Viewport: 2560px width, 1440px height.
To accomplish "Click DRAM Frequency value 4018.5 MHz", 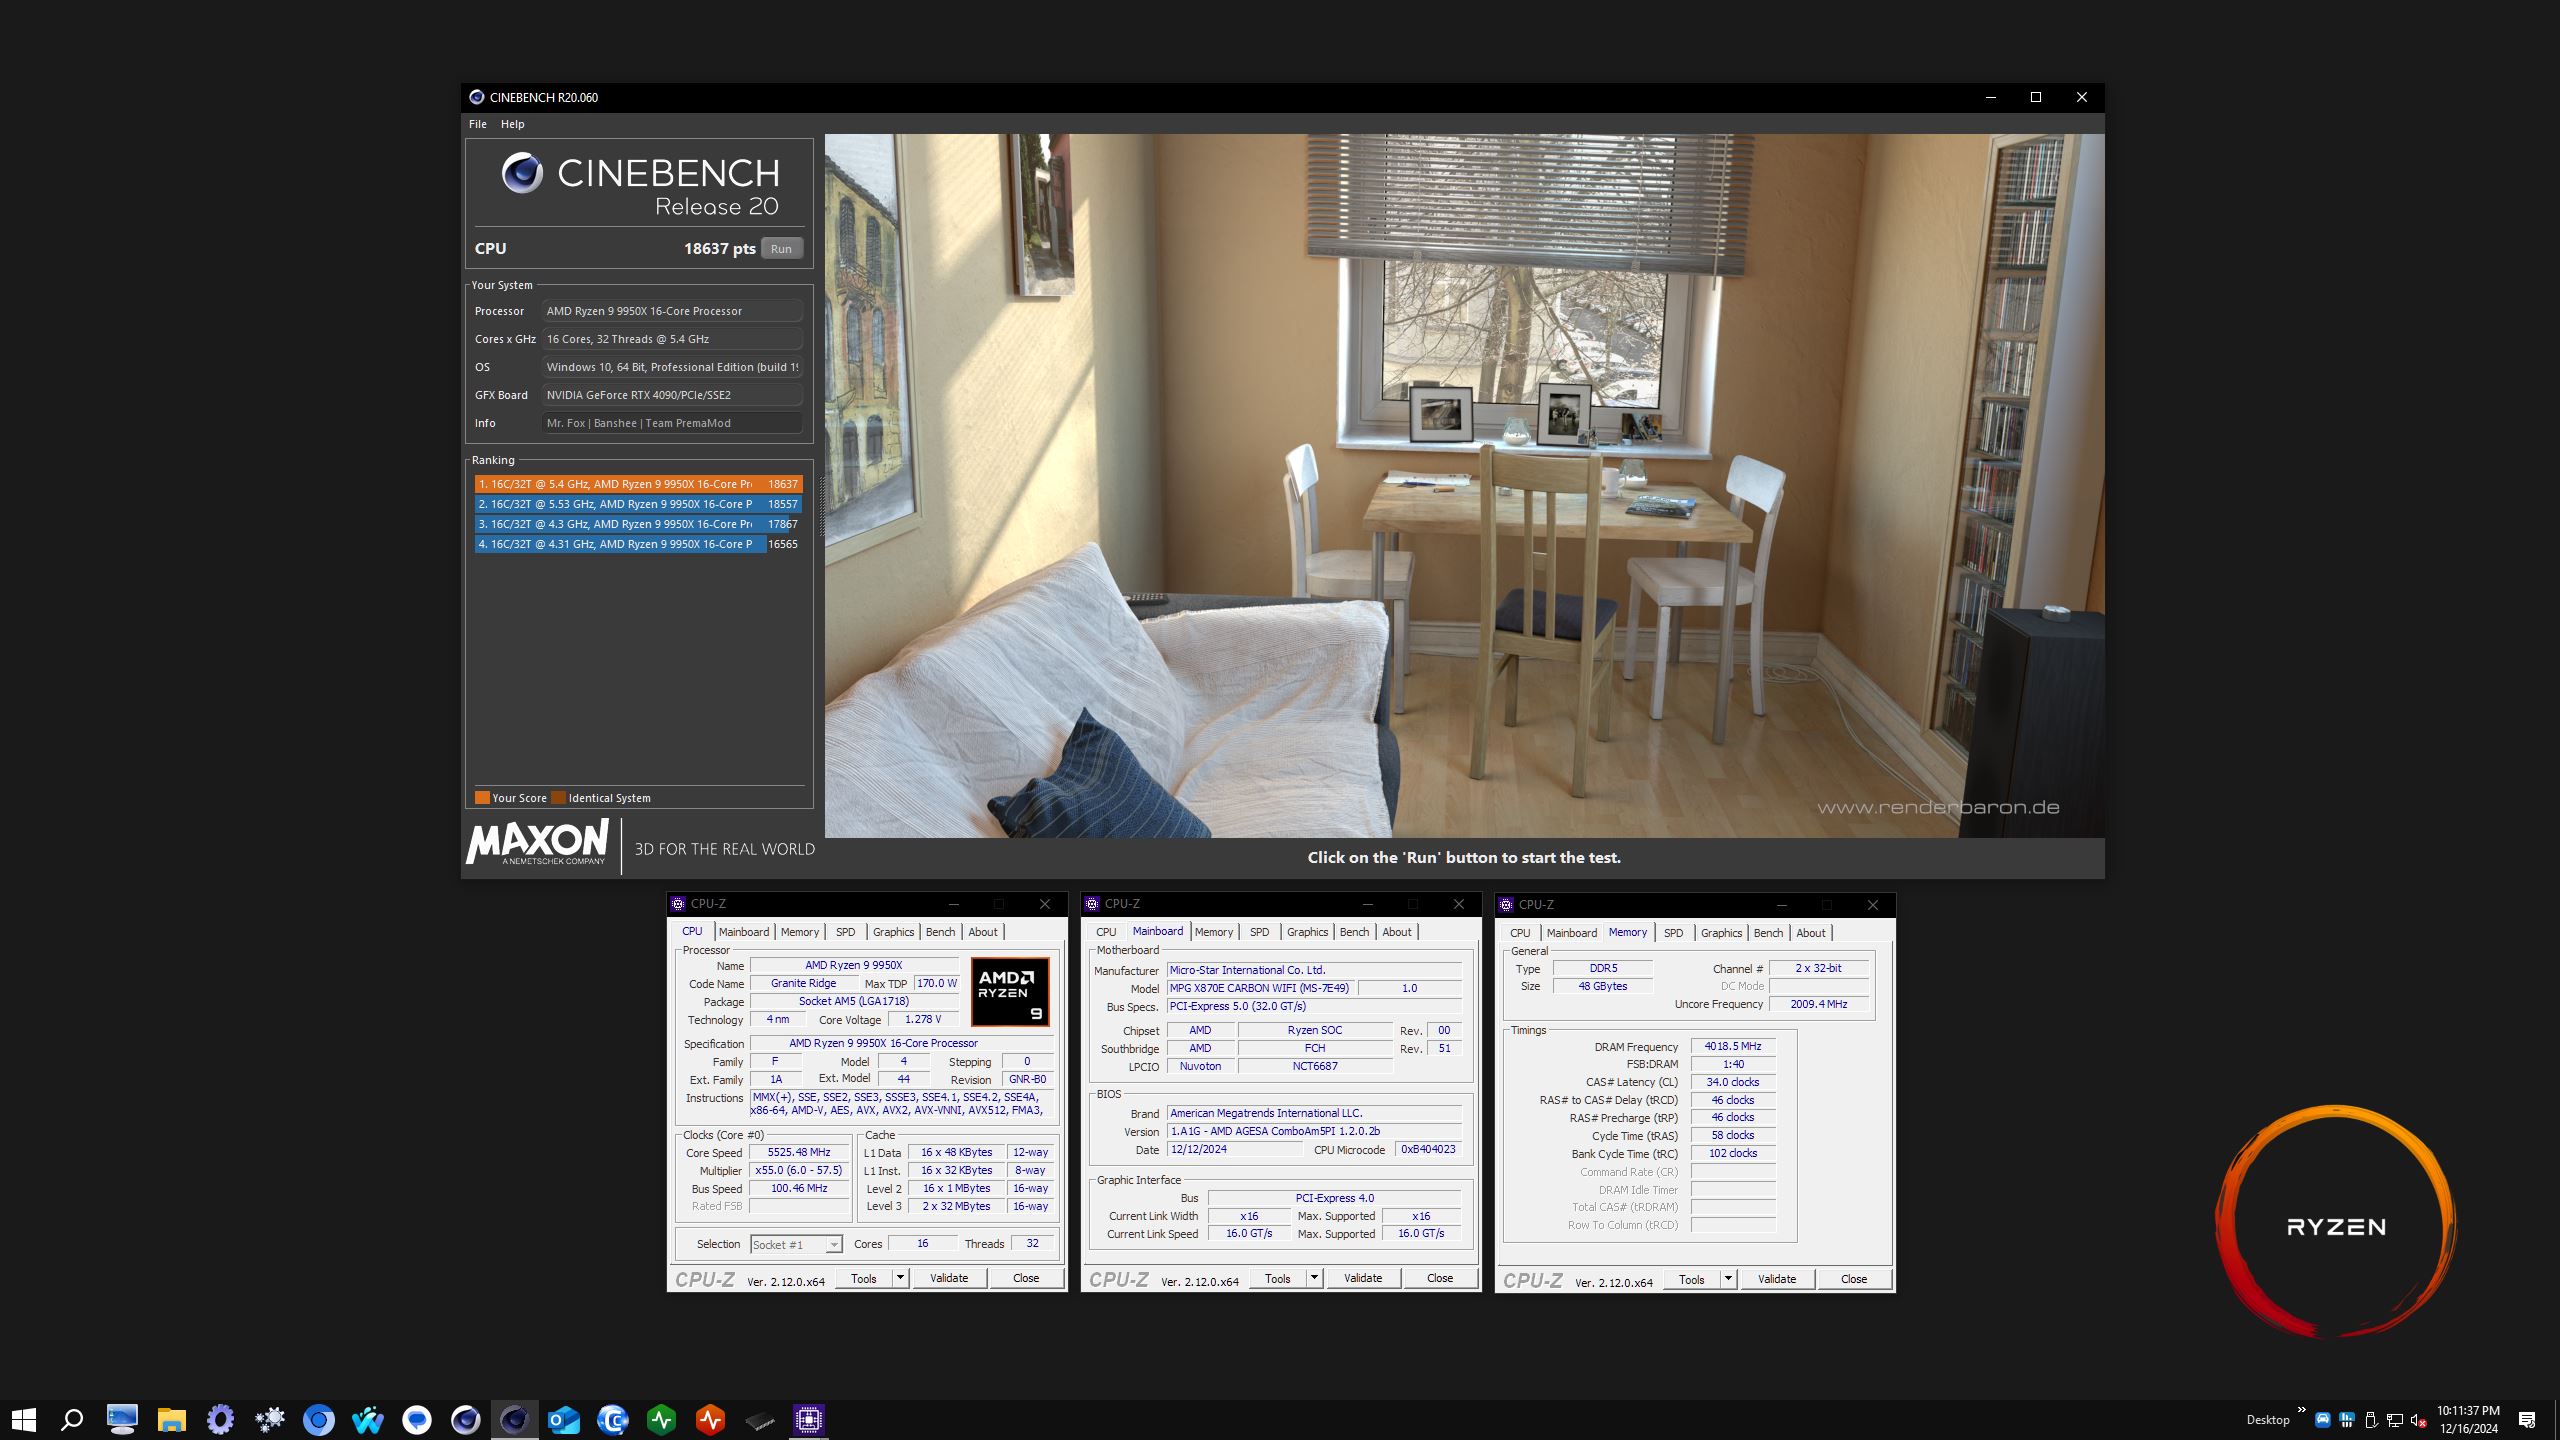I will 1733,1046.
